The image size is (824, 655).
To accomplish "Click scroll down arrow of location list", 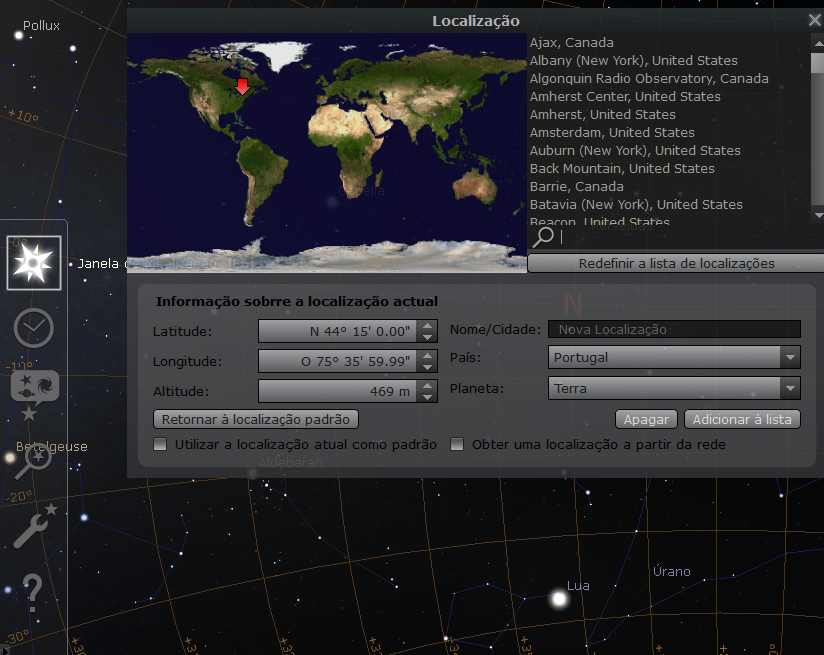I will (818, 215).
